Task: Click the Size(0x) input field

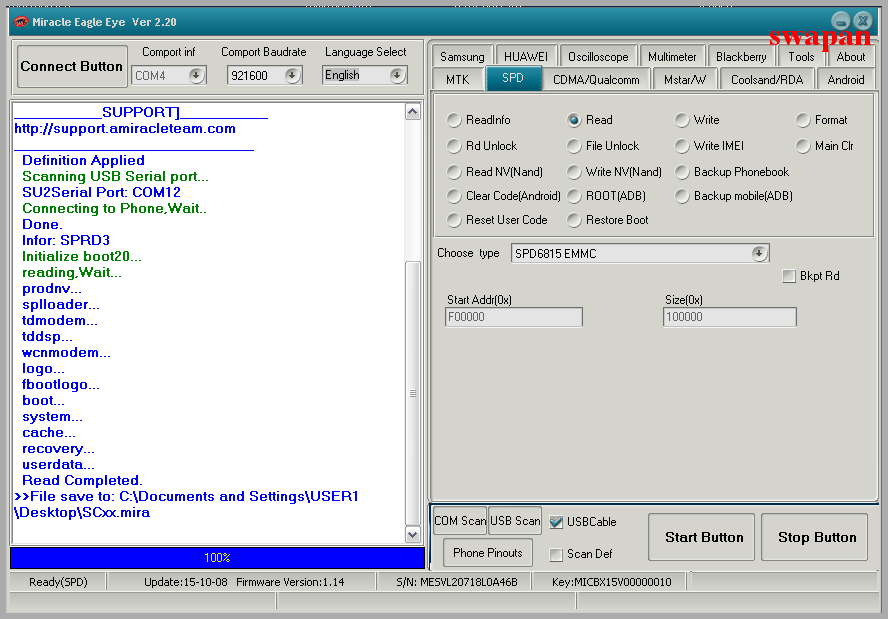Action: (729, 317)
